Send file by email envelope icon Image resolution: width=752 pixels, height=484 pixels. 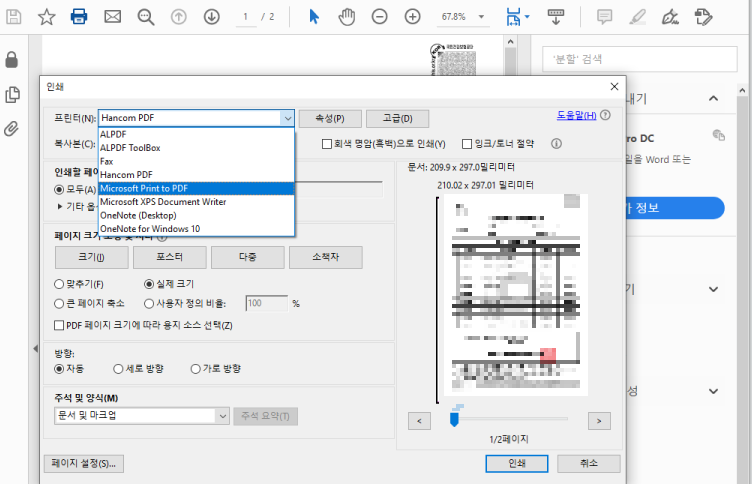coord(113,17)
